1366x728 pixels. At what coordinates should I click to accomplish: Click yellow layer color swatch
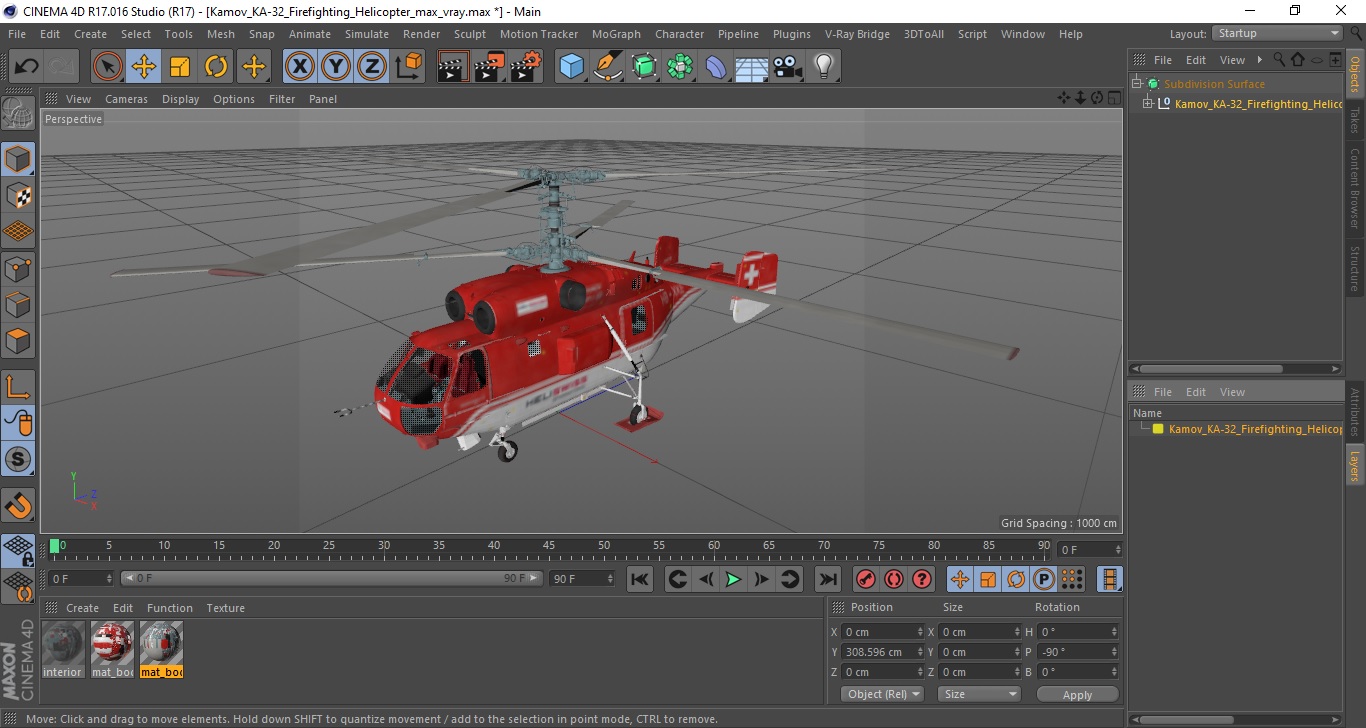pos(1158,429)
